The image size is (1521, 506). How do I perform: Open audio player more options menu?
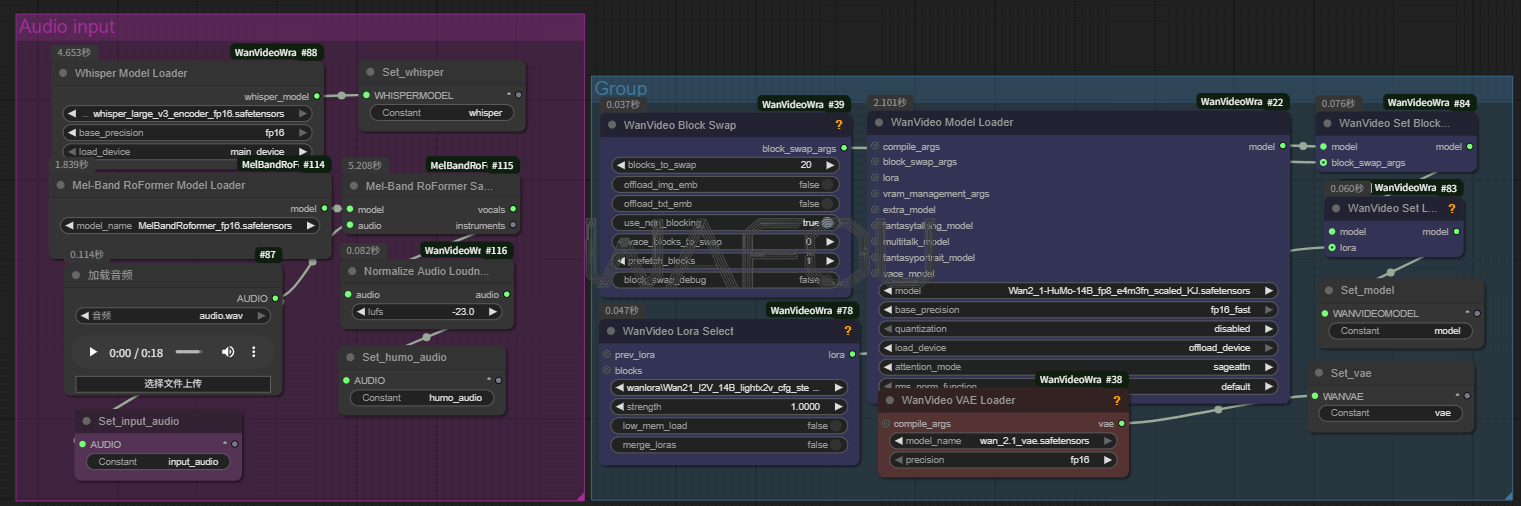pos(254,352)
